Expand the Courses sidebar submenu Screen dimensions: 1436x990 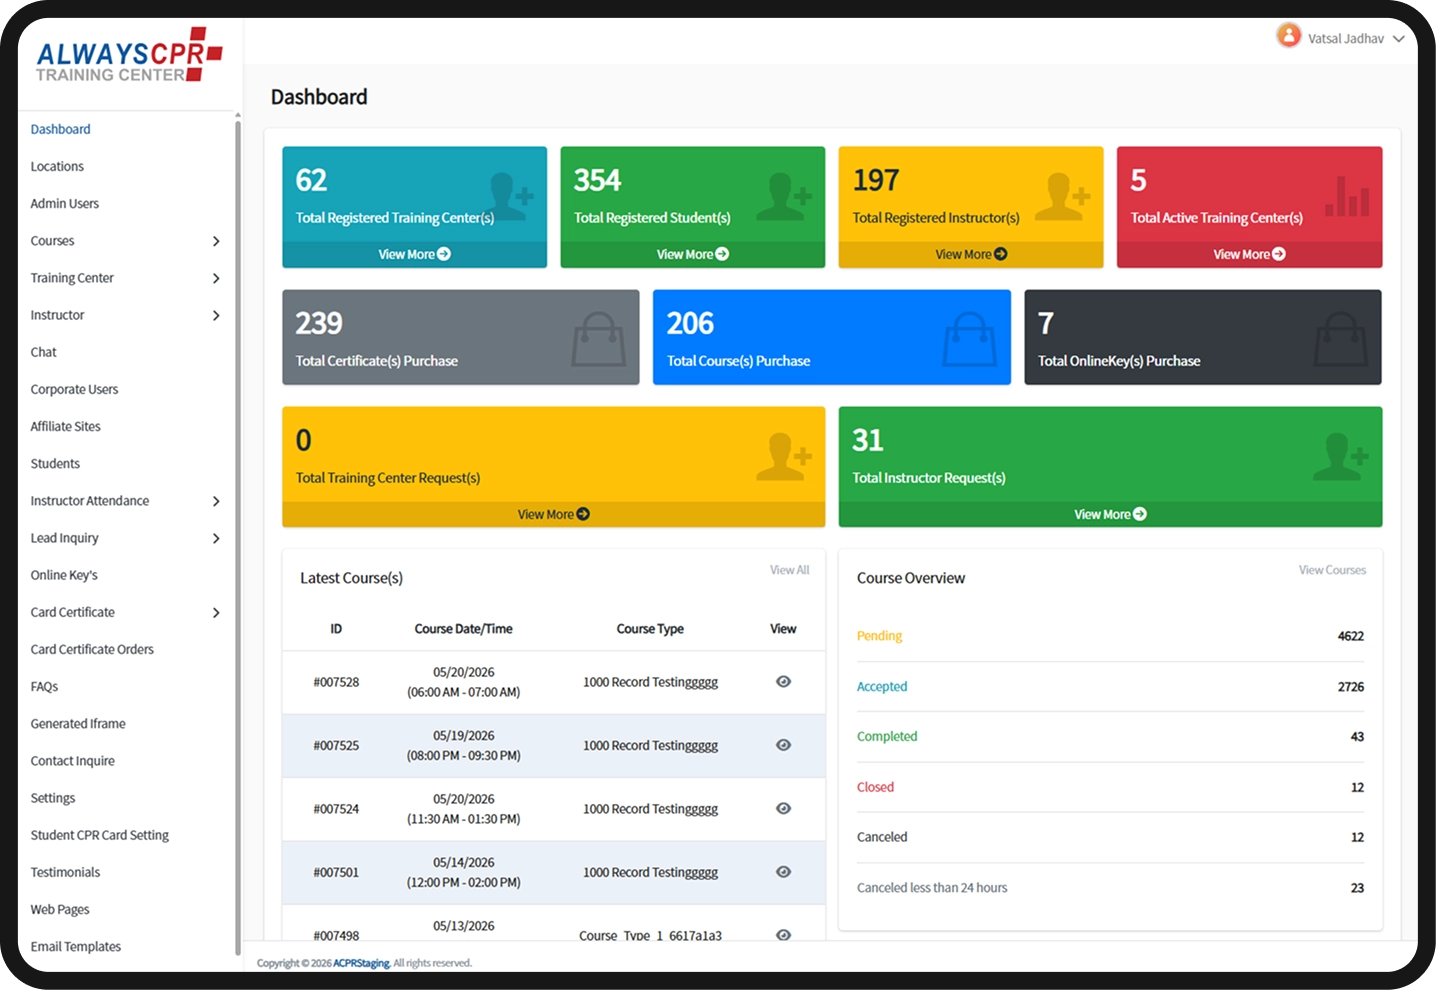(x=216, y=241)
